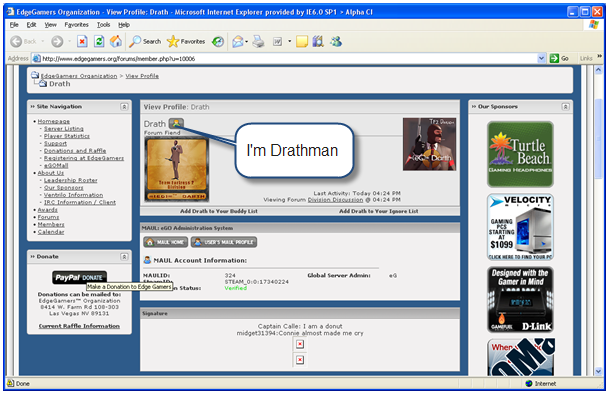Click the address bar URL field
This screenshot has height=393, width=609.
tap(285, 59)
